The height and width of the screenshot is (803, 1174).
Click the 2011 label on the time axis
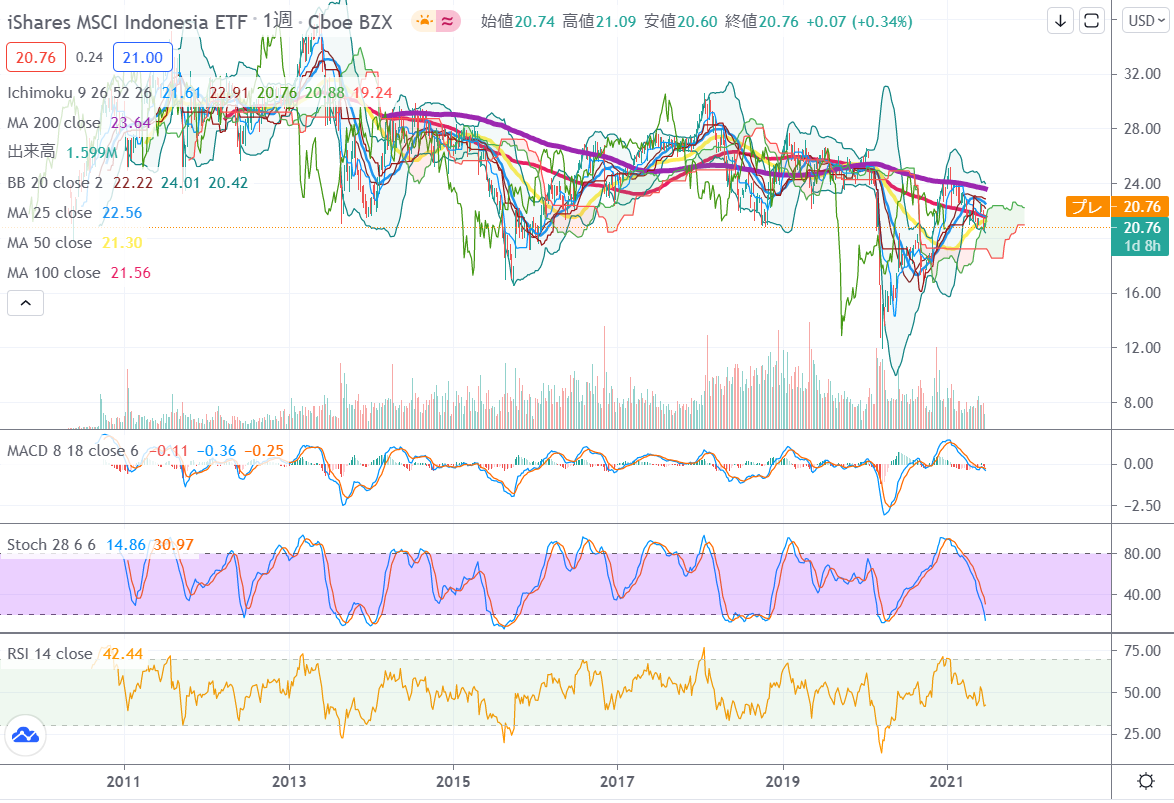(x=124, y=782)
